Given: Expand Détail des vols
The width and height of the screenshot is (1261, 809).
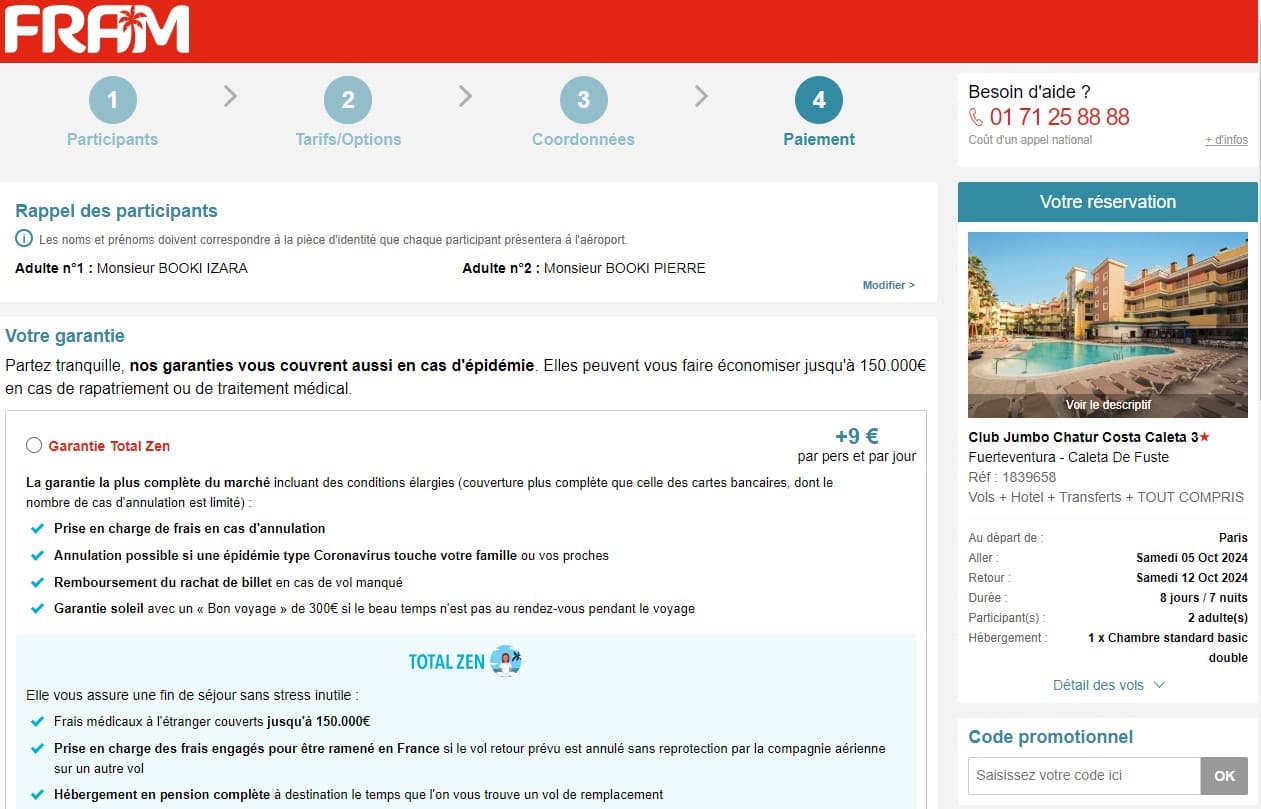Looking at the screenshot, I should [x=1108, y=685].
